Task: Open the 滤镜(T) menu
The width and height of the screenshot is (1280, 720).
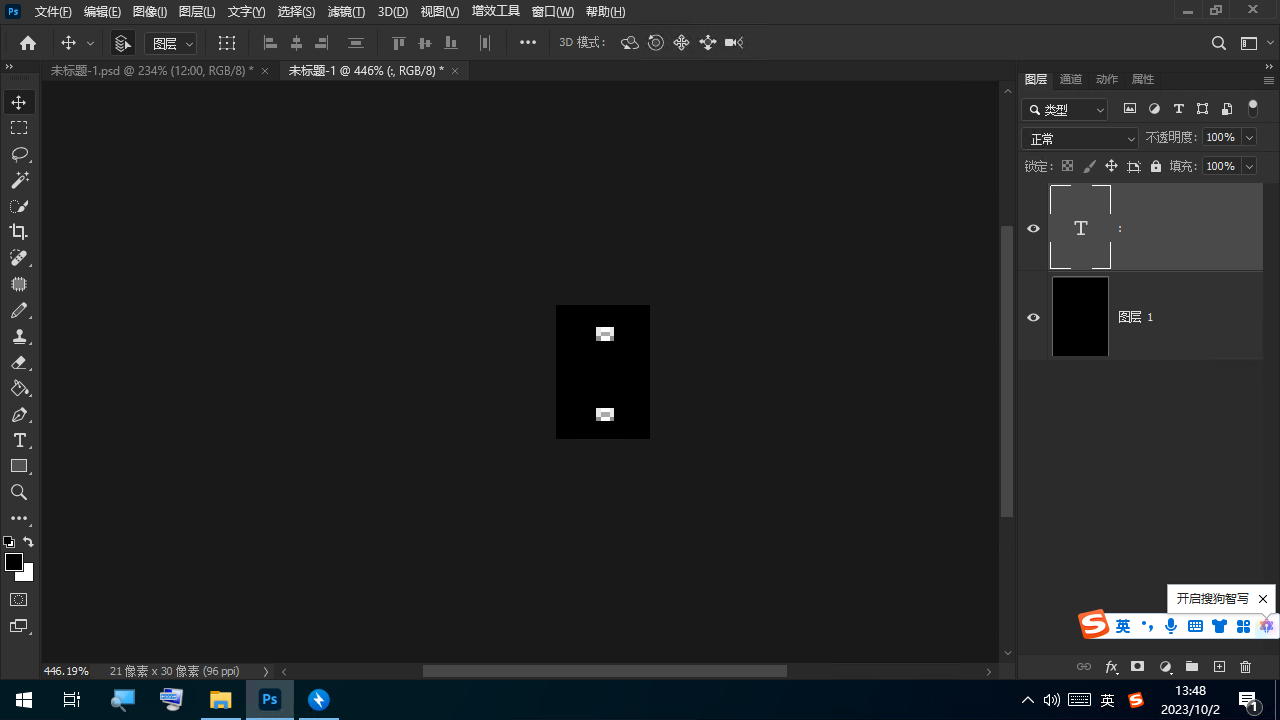Action: tap(346, 12)
